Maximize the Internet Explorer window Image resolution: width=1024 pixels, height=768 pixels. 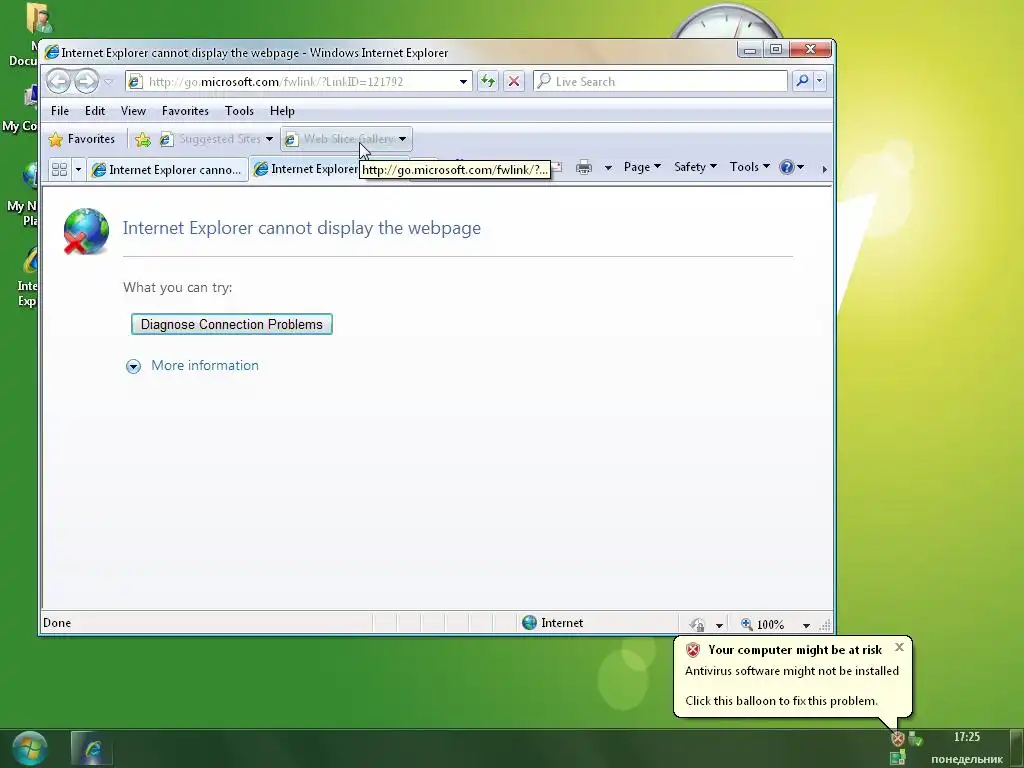pyautogui.click(x=776, y=50)
